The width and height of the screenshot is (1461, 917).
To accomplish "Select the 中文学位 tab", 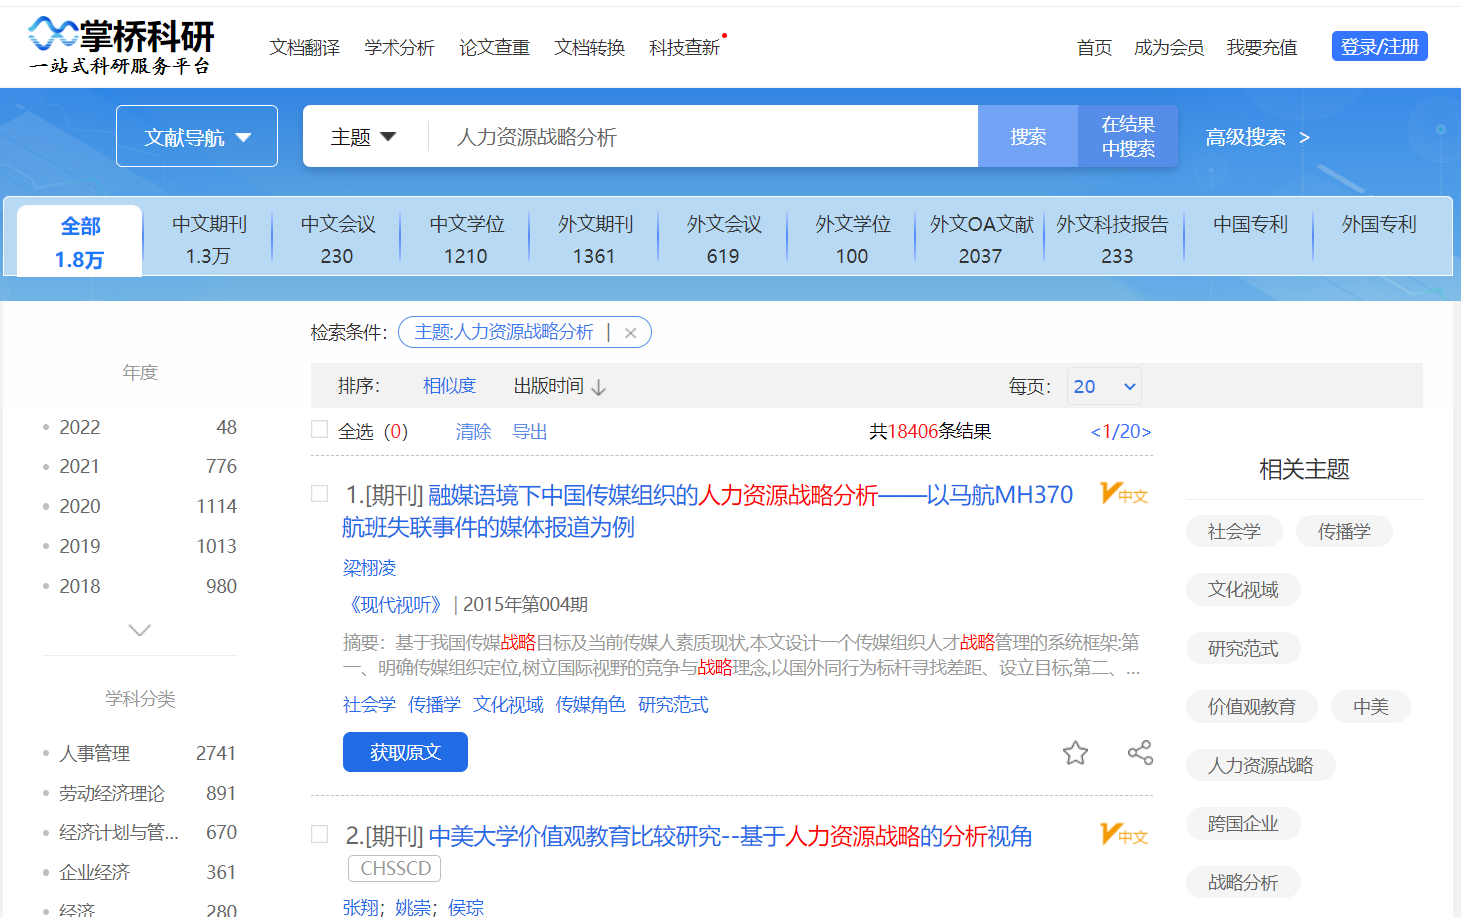I will 466,240.
